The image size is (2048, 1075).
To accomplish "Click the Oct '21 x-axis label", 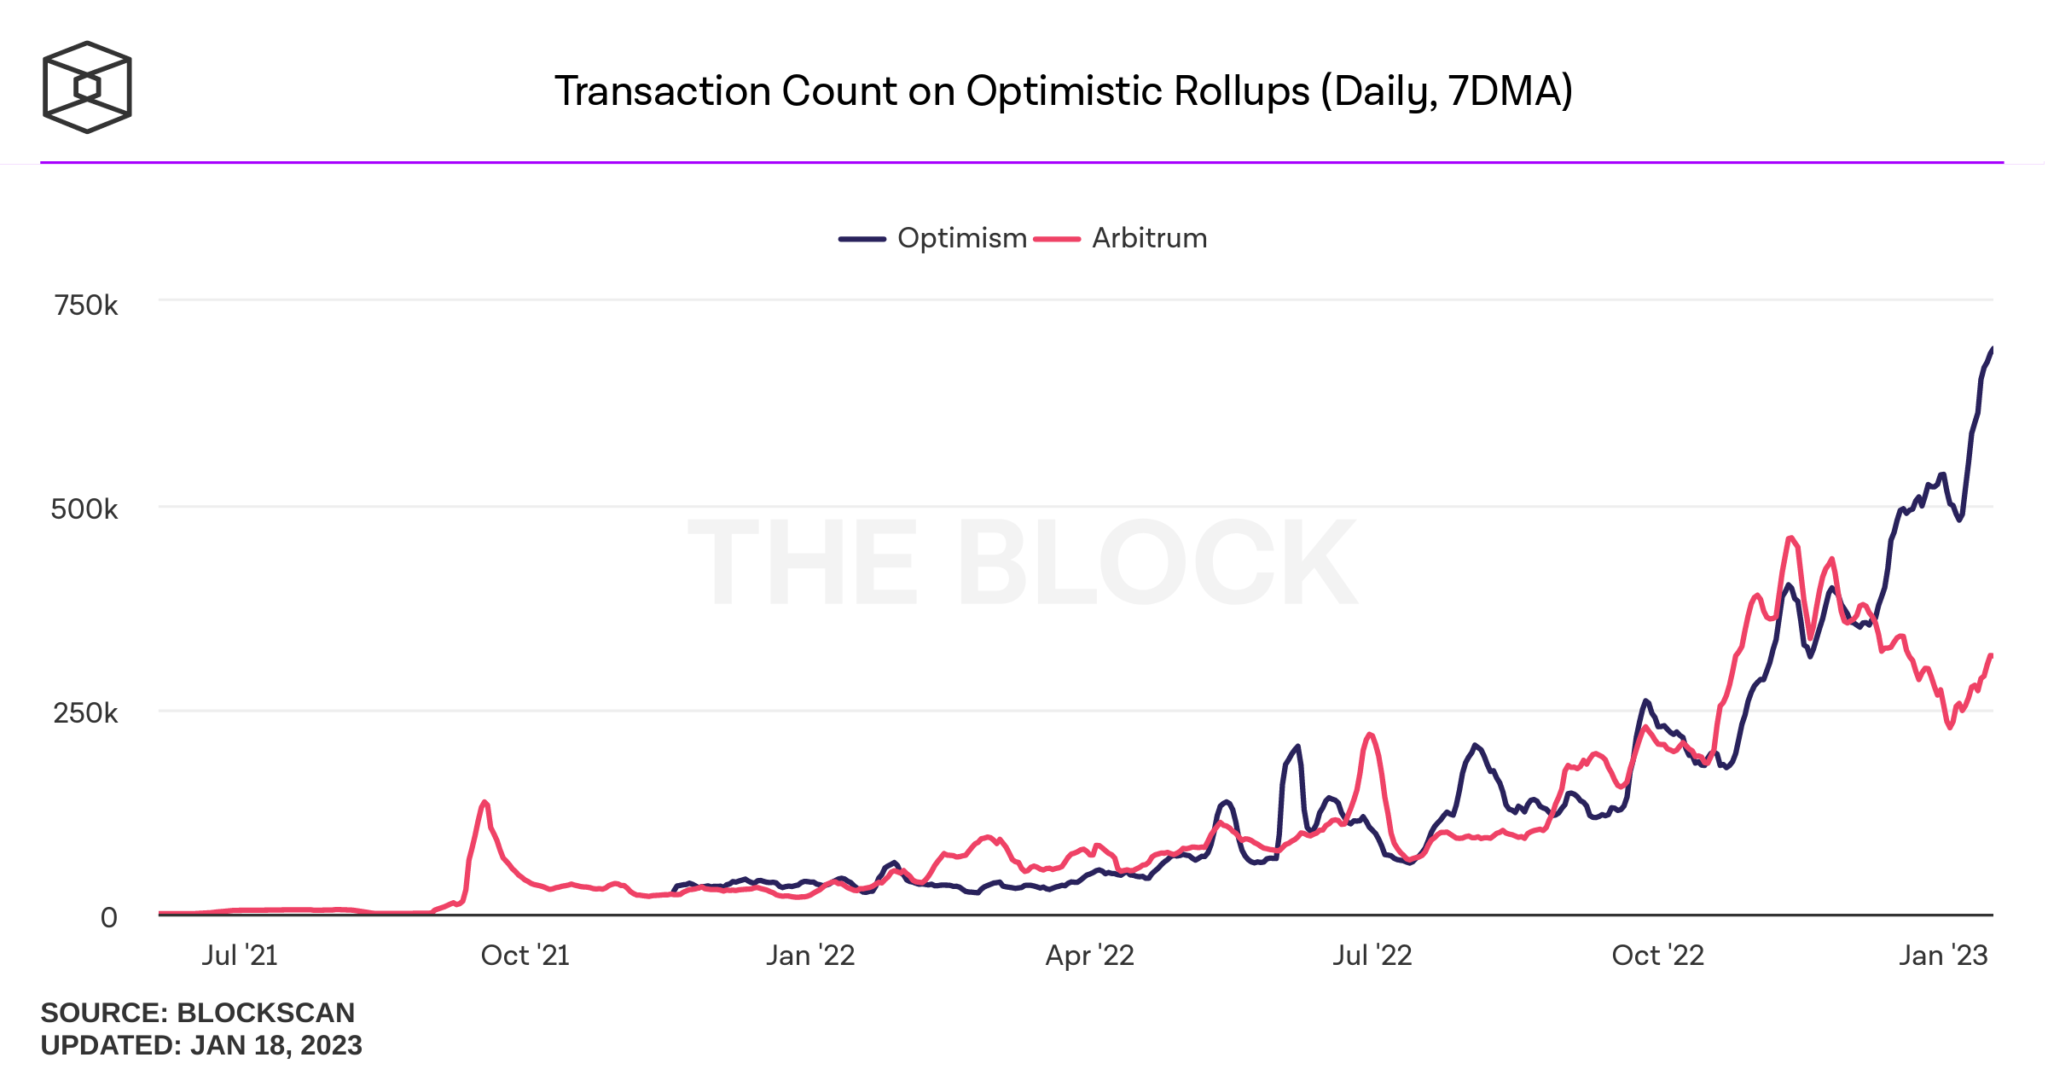I will (525, 955).
